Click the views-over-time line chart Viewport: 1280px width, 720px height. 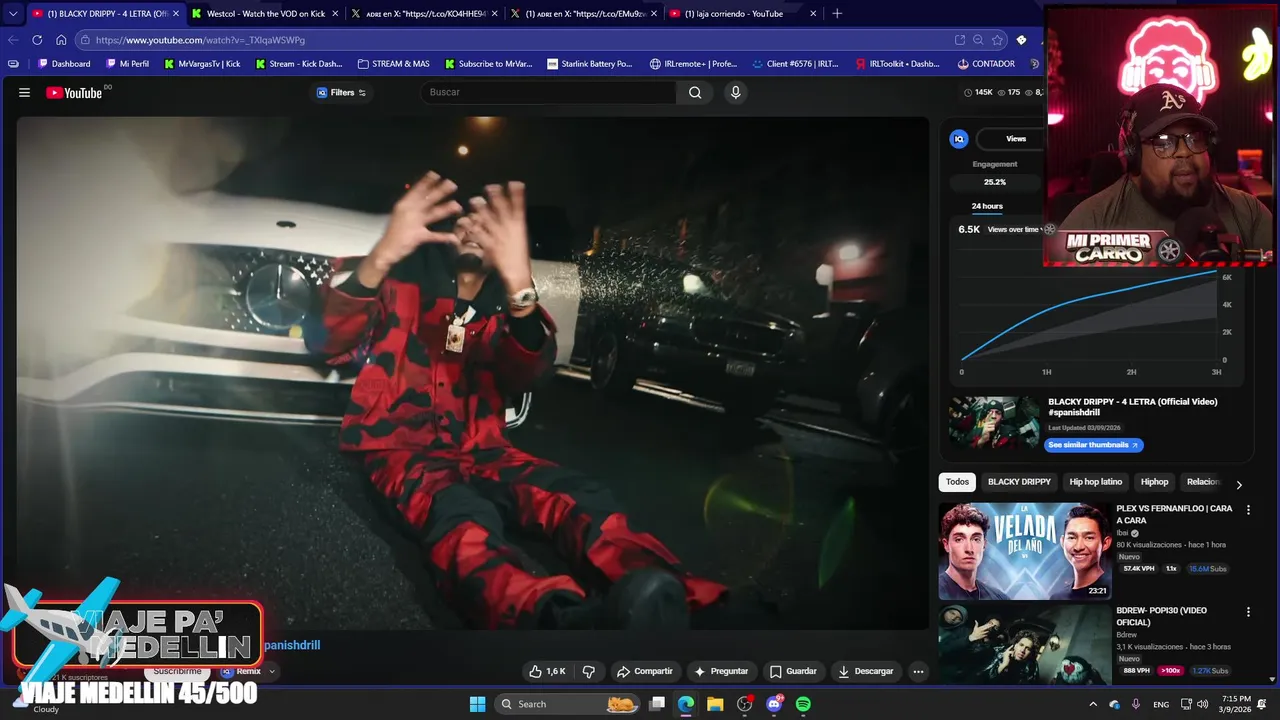pos(1091,314)
